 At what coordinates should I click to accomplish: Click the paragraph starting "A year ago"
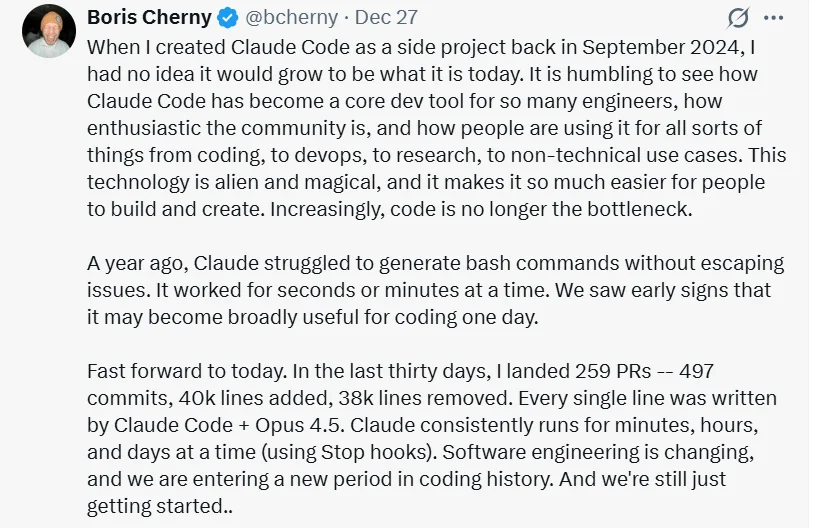pos(435,289)
